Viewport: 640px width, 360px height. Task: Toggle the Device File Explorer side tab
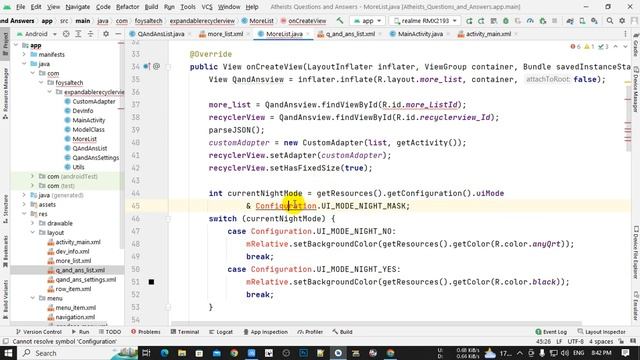[636, 253]
